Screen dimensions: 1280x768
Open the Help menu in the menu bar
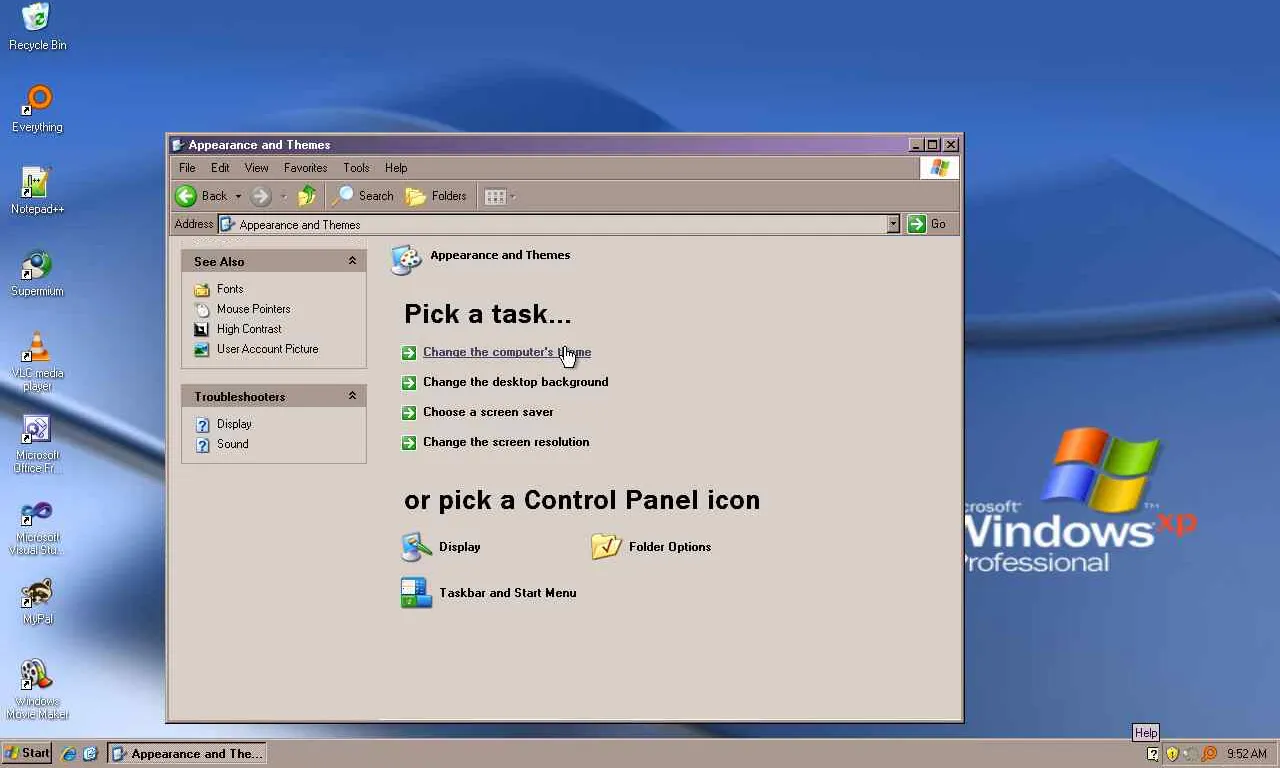point(396,168)
